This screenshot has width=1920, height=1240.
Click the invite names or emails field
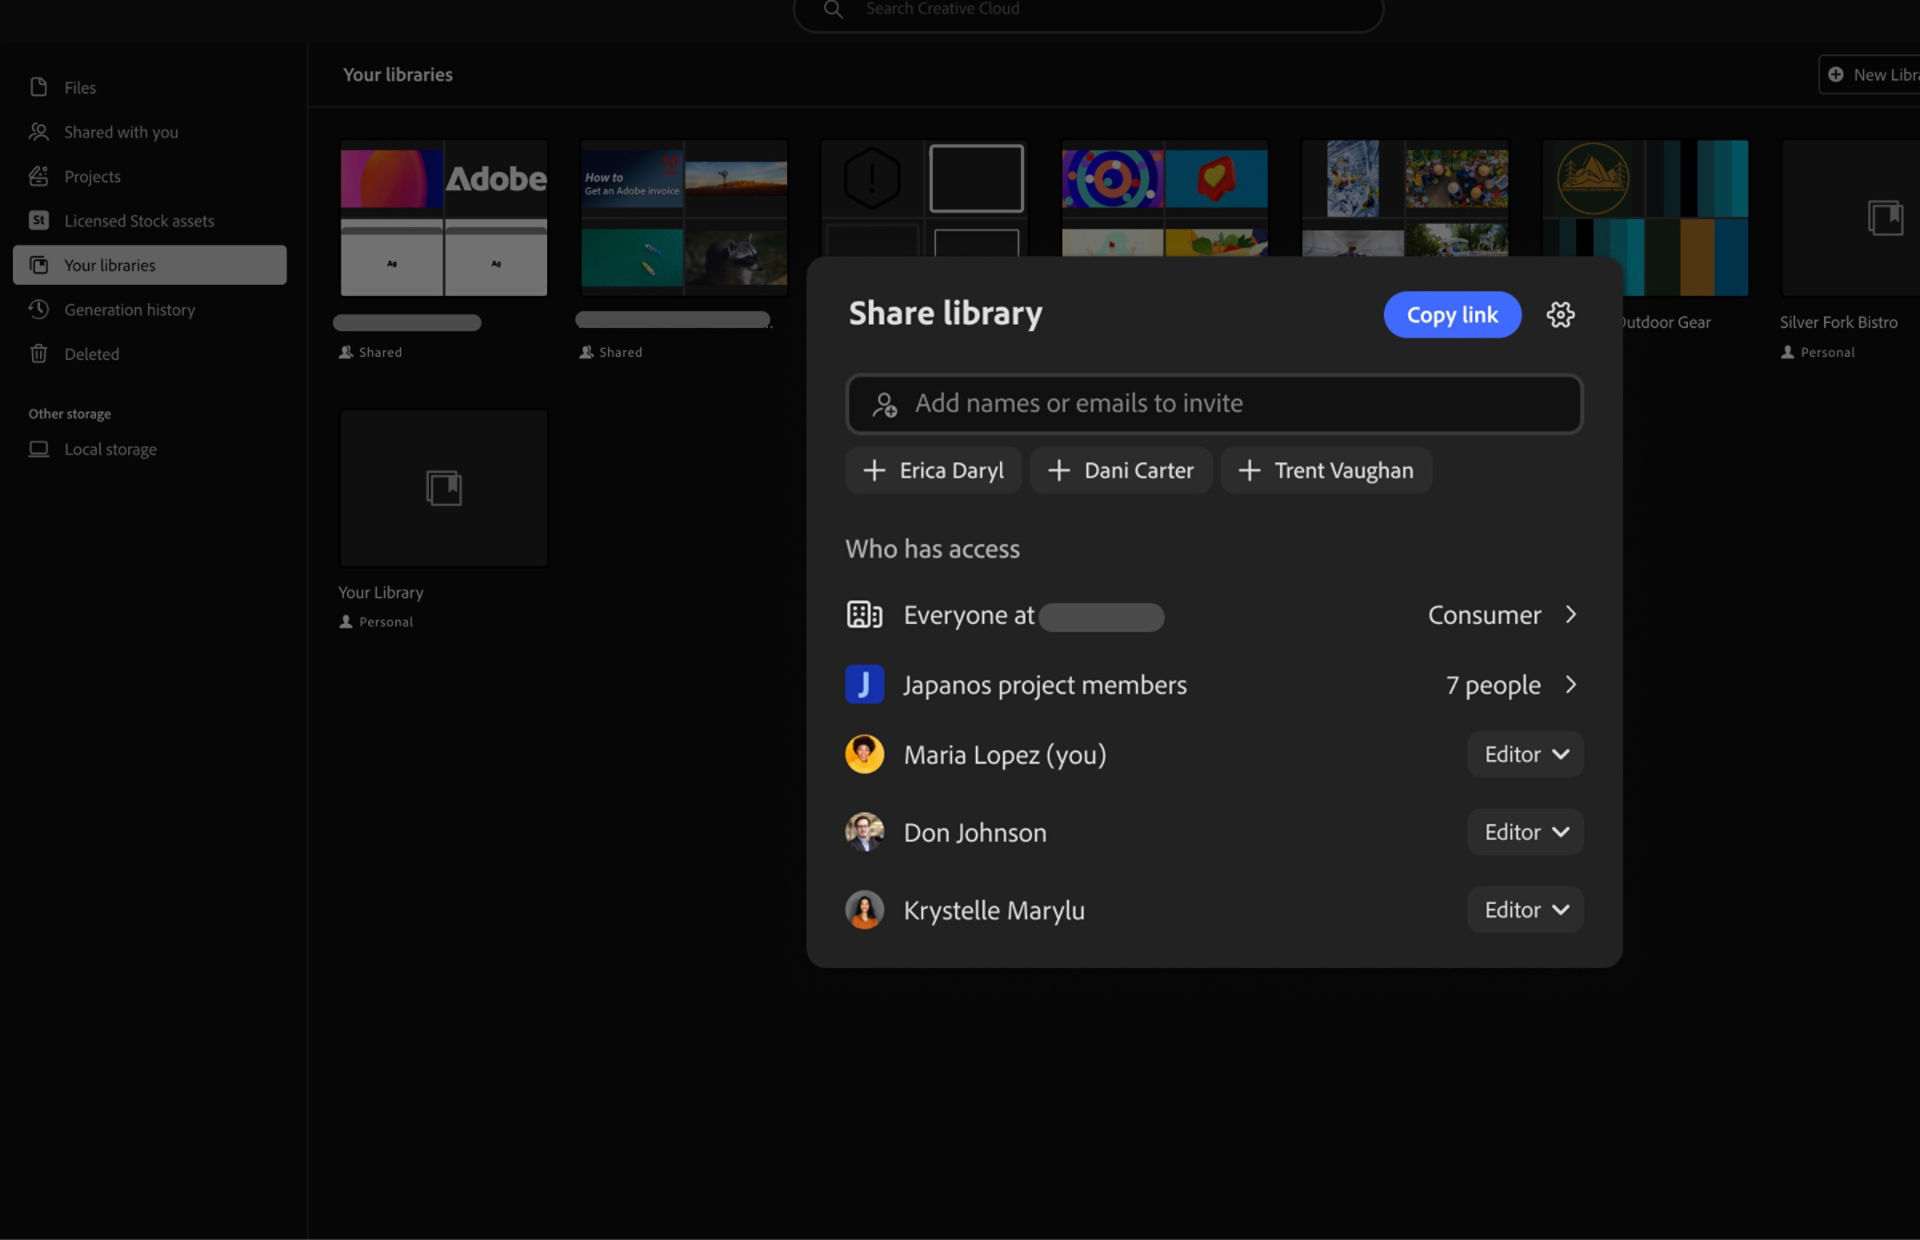click(1214, 404)
